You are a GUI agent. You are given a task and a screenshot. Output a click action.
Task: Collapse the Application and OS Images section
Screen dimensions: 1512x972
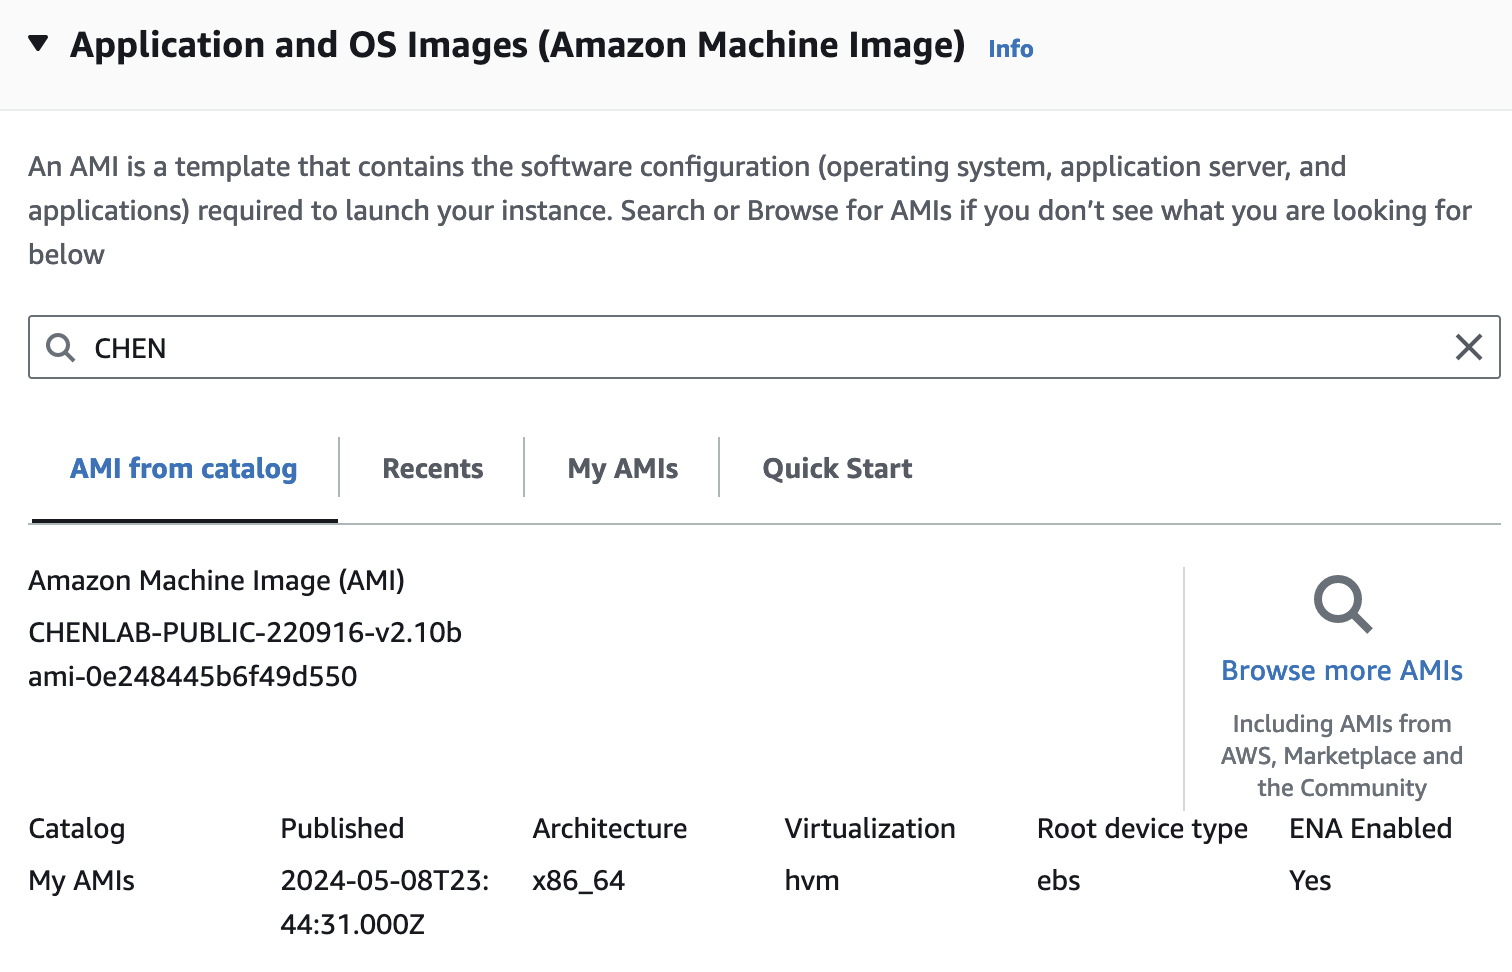coord(38,44)
